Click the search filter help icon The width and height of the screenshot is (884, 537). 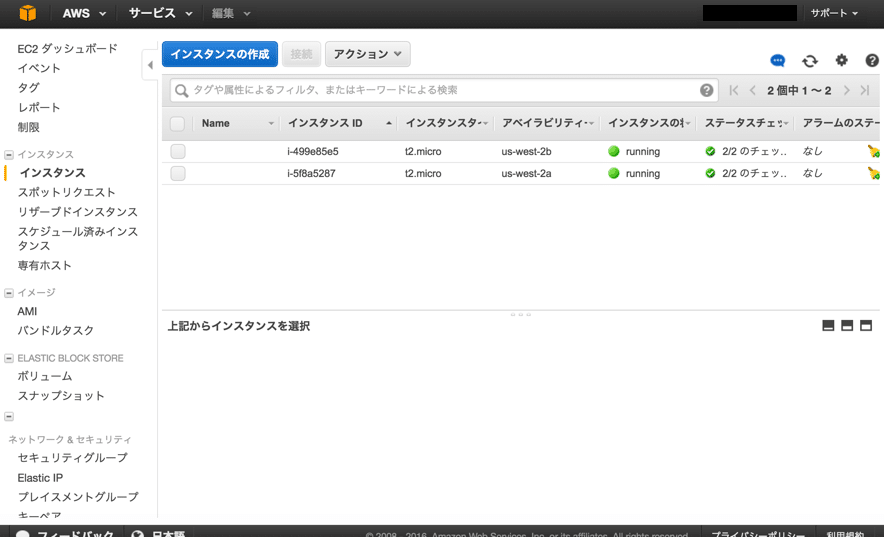706,90
